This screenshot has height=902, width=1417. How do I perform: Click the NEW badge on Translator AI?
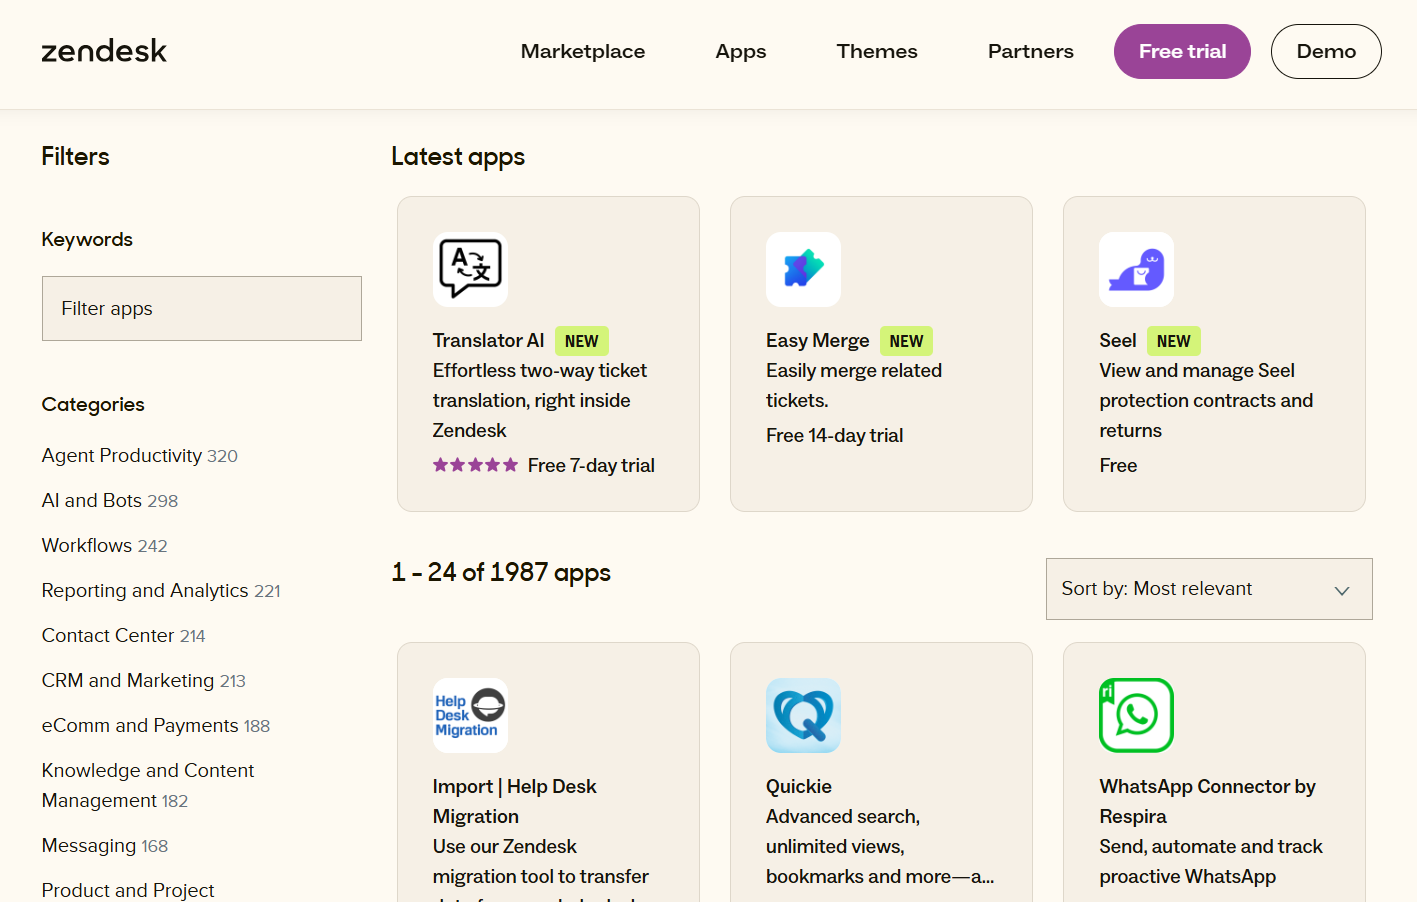[581, 341]
